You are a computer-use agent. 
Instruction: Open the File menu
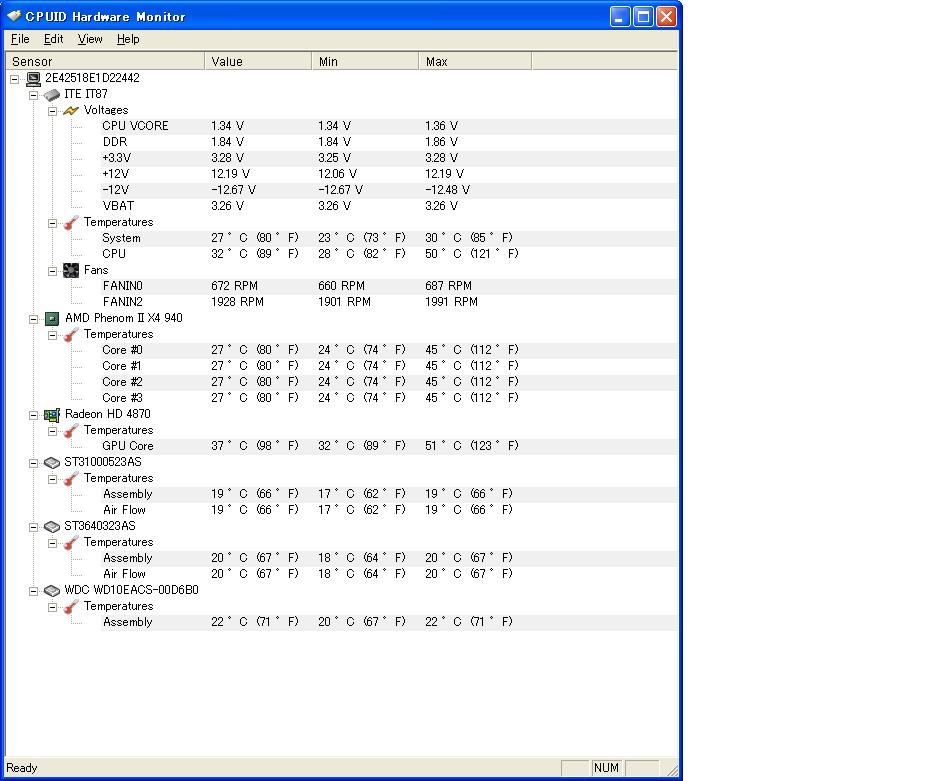[x=20, y=39]
